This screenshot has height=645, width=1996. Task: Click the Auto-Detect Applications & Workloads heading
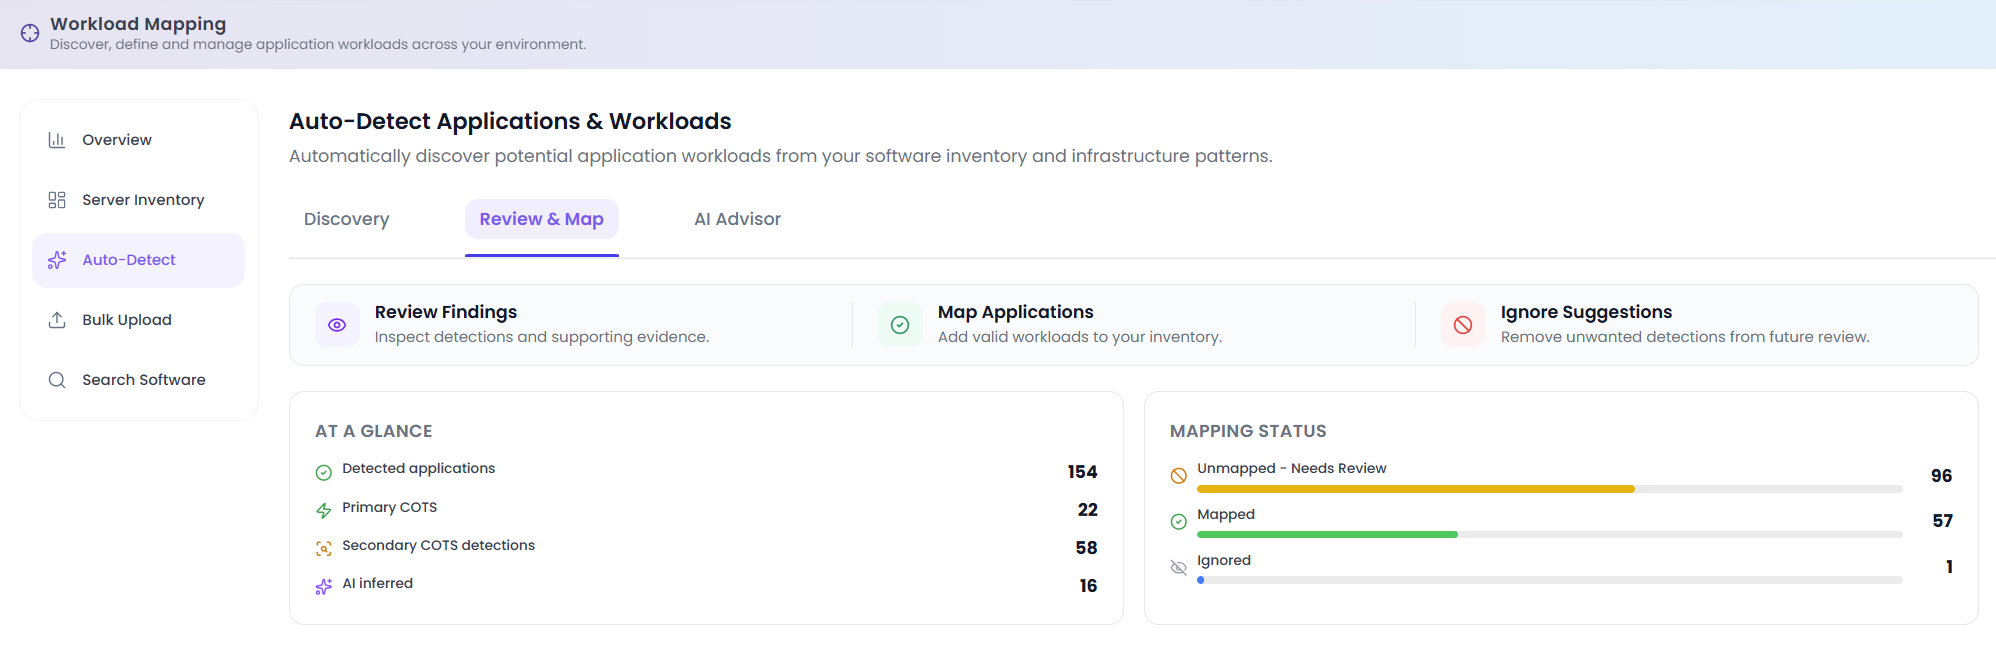coord(510,121)
